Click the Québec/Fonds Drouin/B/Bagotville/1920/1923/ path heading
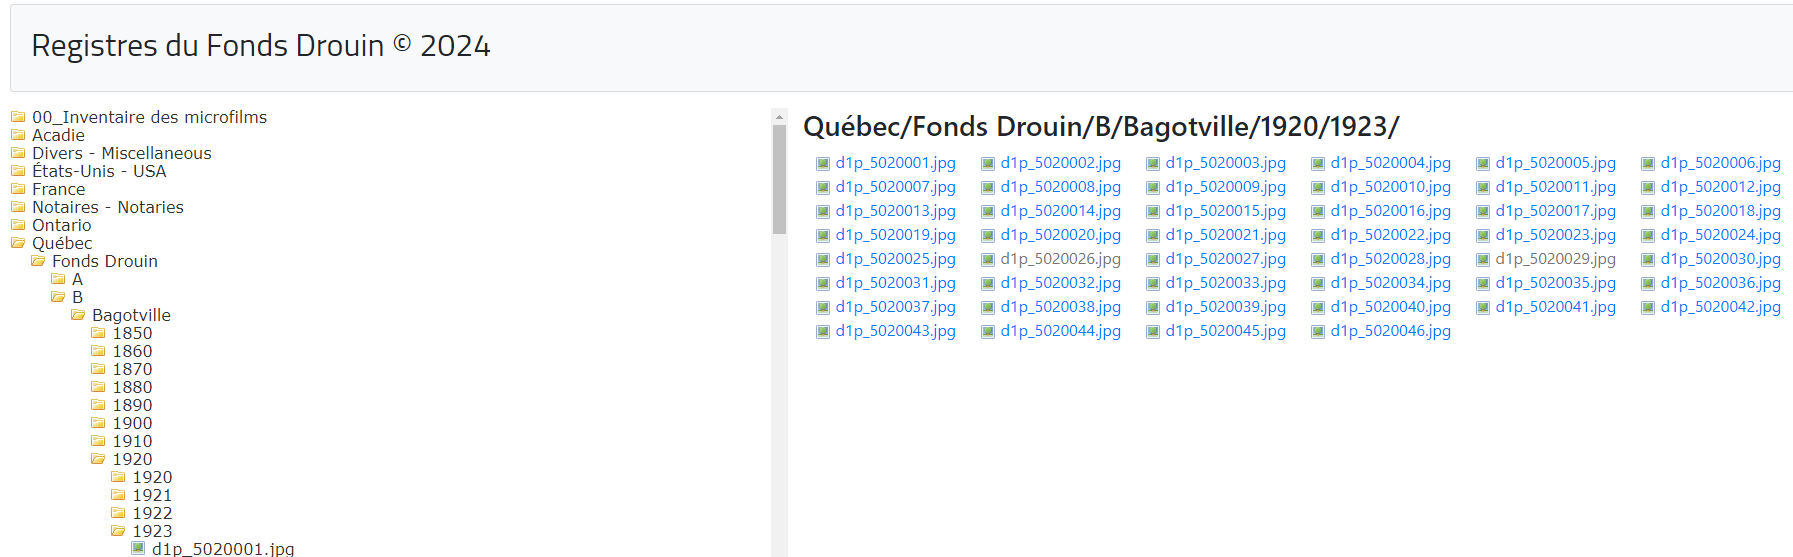Viewport: 1793px width, 557px height. [1101, 127]
